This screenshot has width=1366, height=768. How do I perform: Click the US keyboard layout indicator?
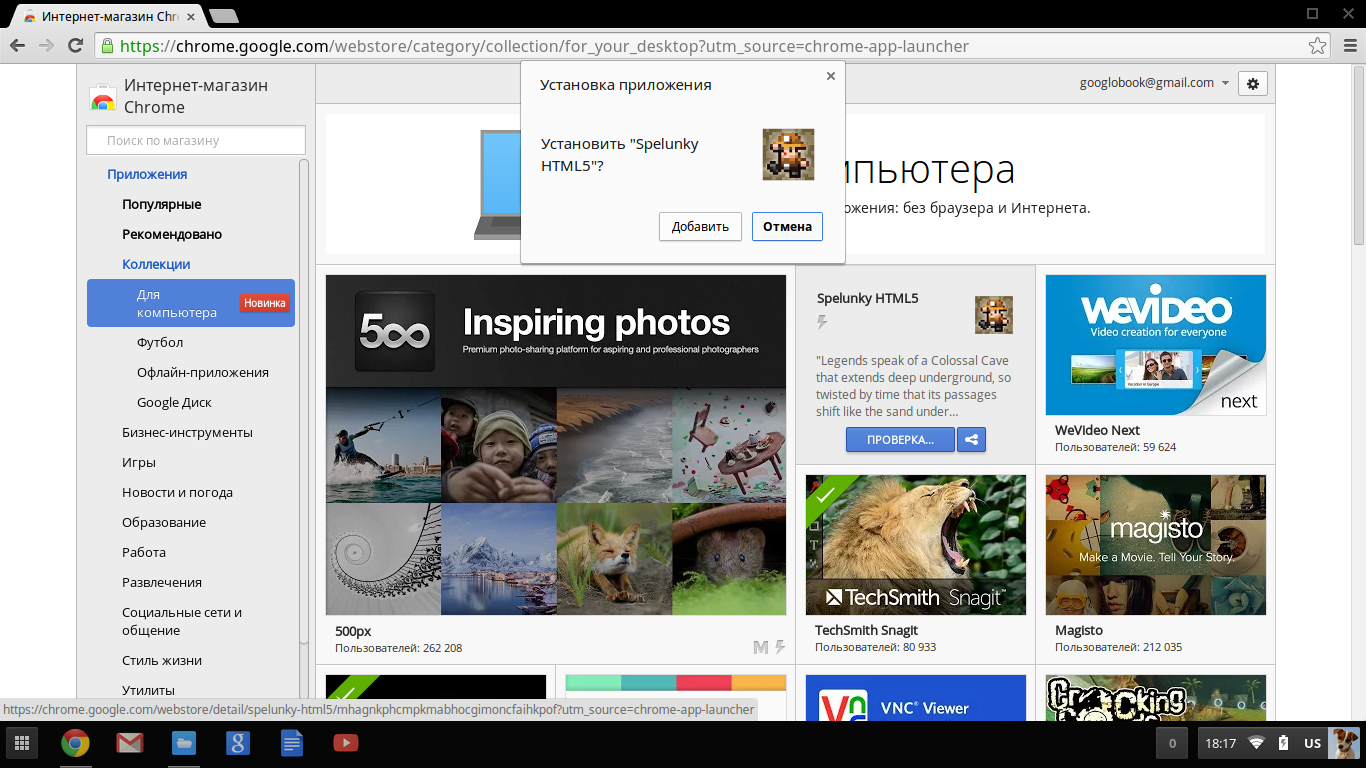tap(1312, 743)
